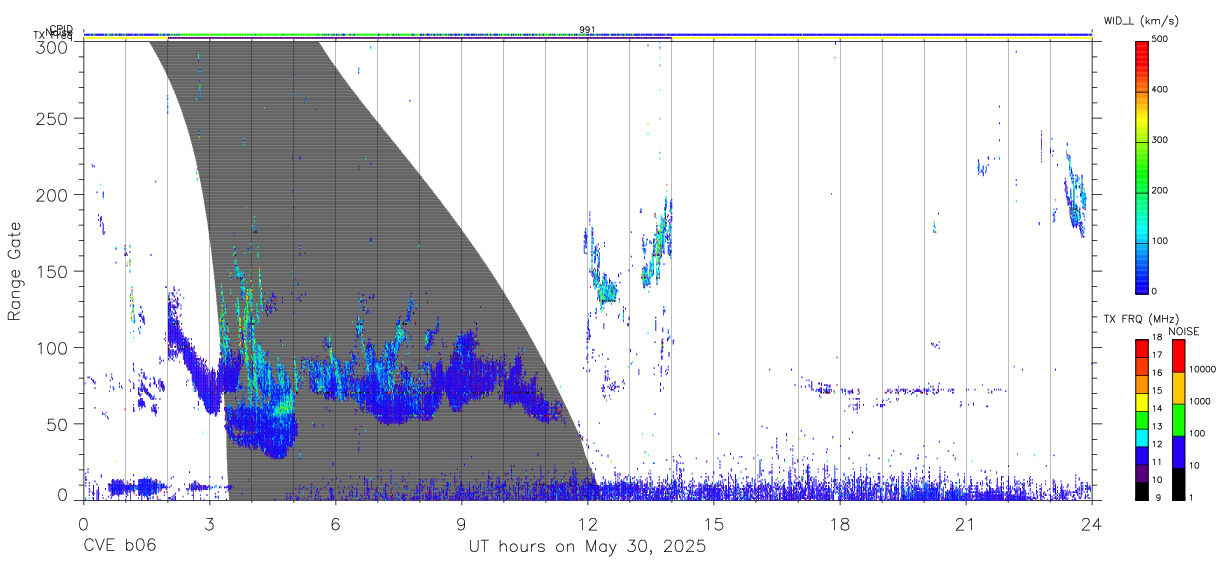Click the UT hours on May 30, 2025 title
This screenshot has height=567, width=1228.
coord(588,547)
